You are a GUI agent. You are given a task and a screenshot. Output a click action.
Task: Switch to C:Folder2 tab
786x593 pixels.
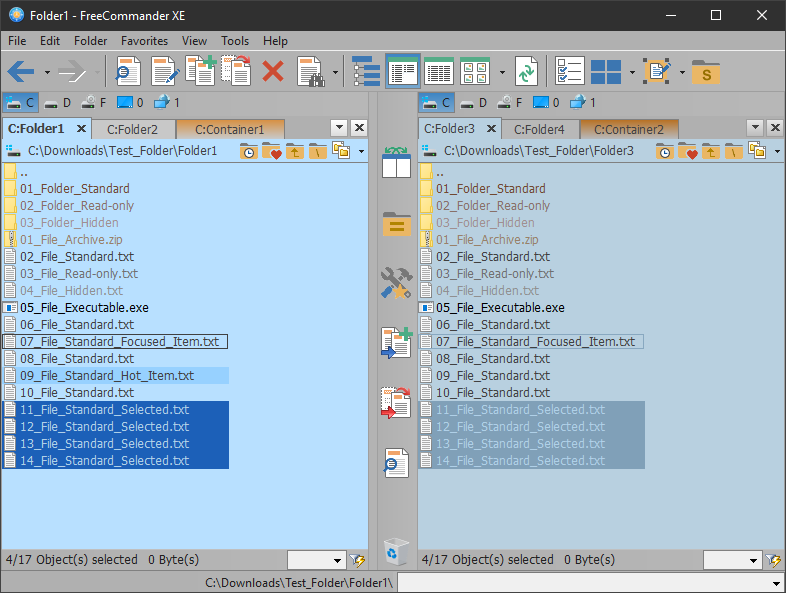pos(133,129)
